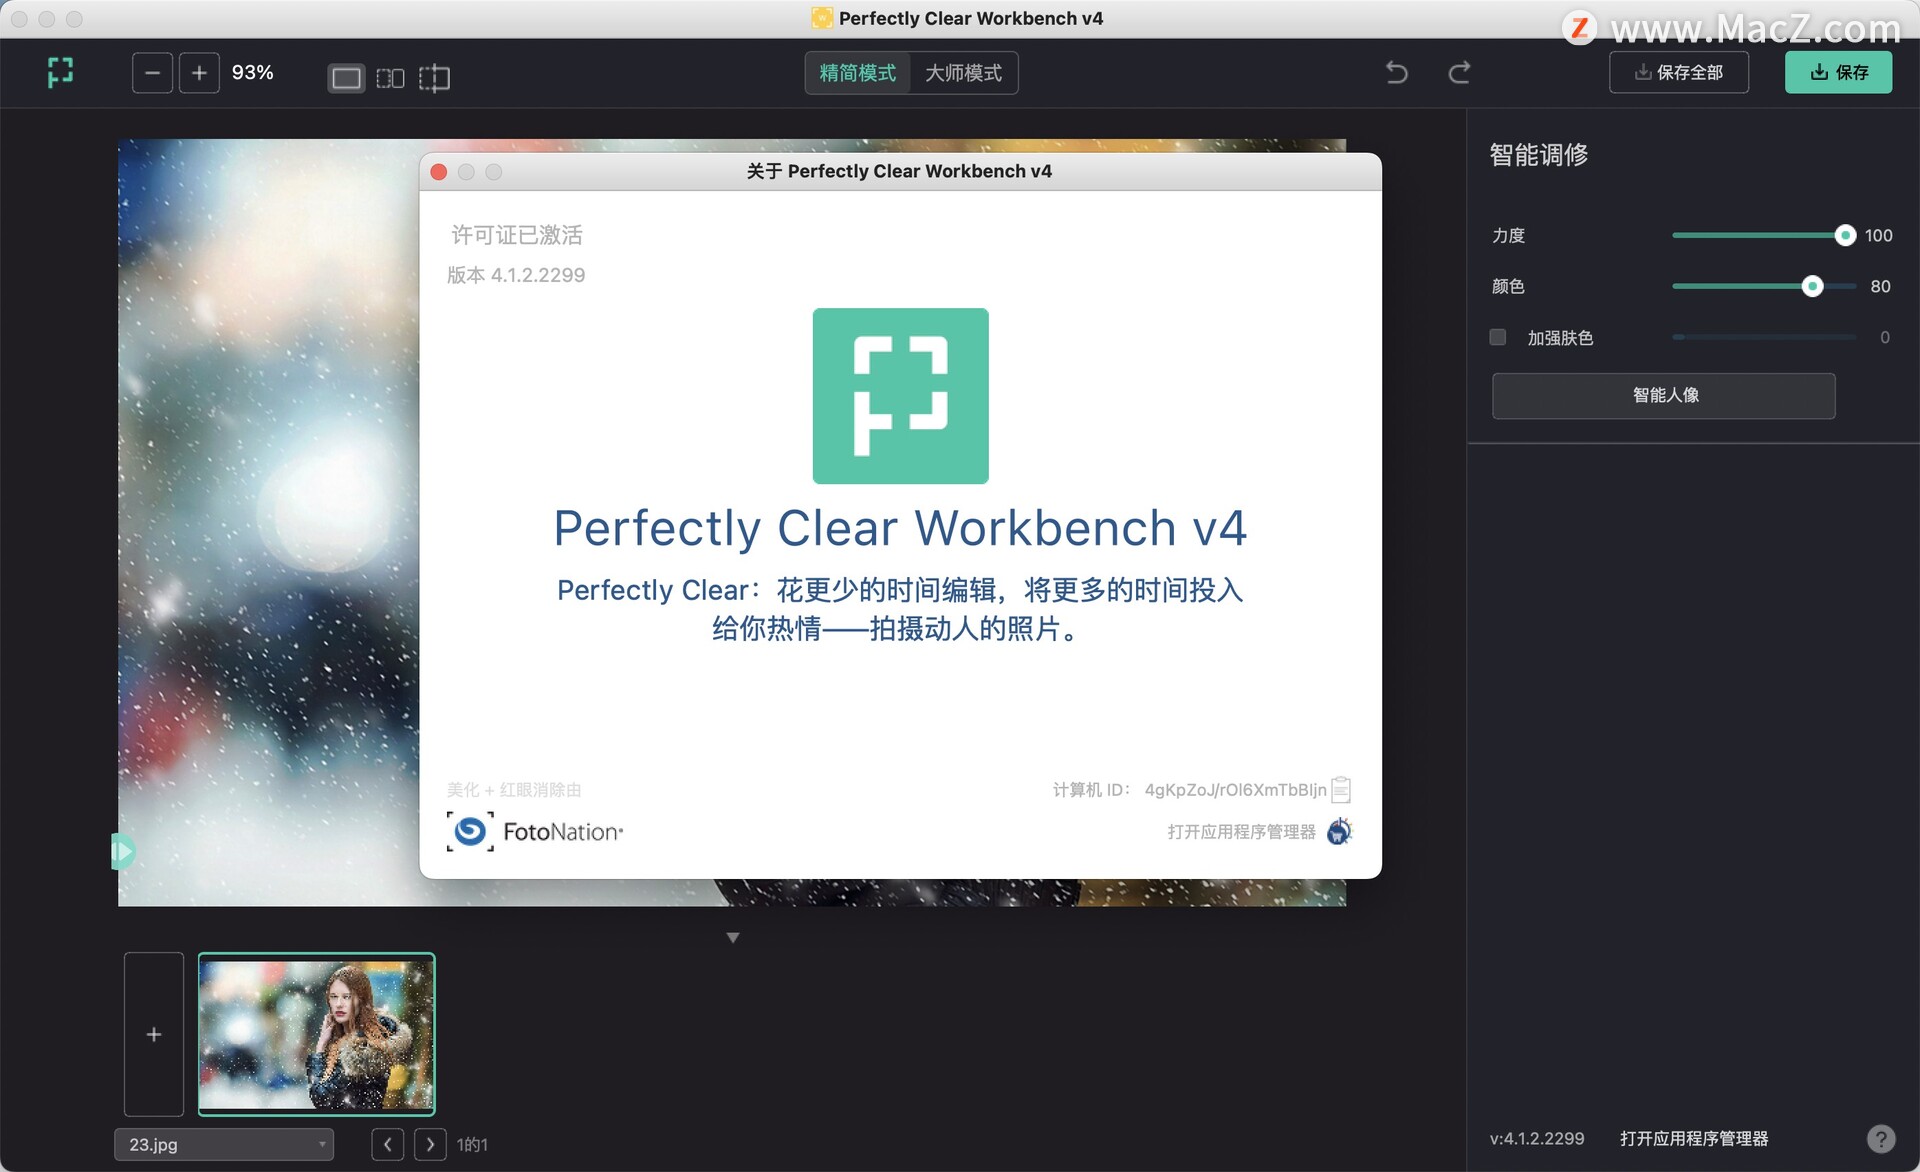Image resolution: width=1920 pixels, height=1172 pixels.
Task: Click the 颜色 value 80
Action: click(1880, 286)
